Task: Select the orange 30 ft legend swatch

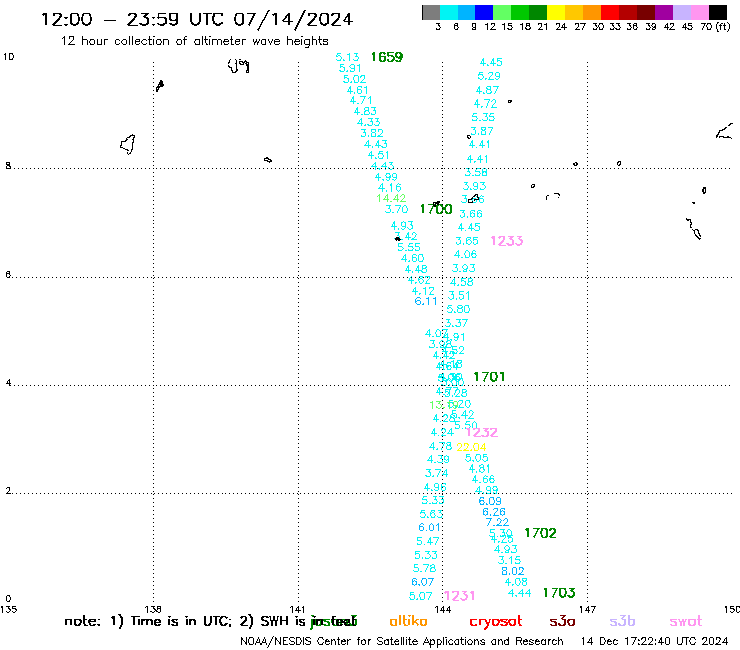Action: click(x=592, y=12)
